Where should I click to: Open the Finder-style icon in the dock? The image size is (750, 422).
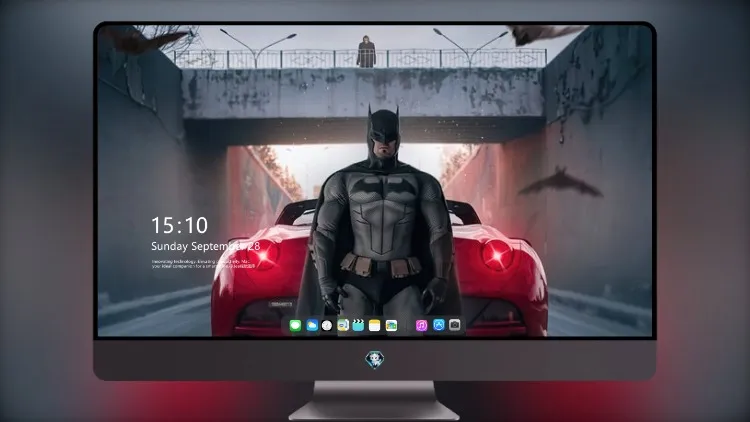click(343, 326)
